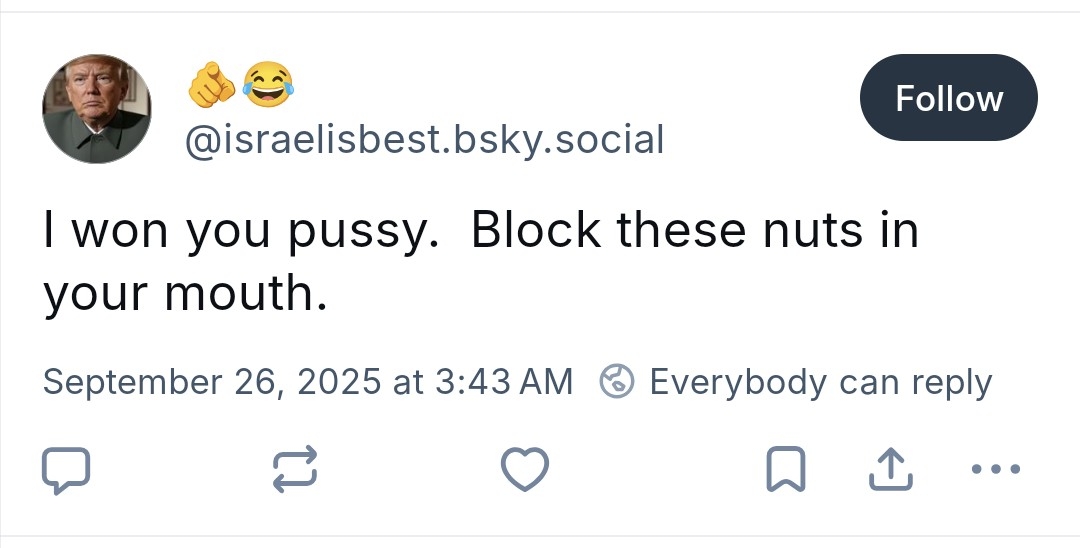Open the @israelisbest.bsky.social profile handle

click(424, 140)
